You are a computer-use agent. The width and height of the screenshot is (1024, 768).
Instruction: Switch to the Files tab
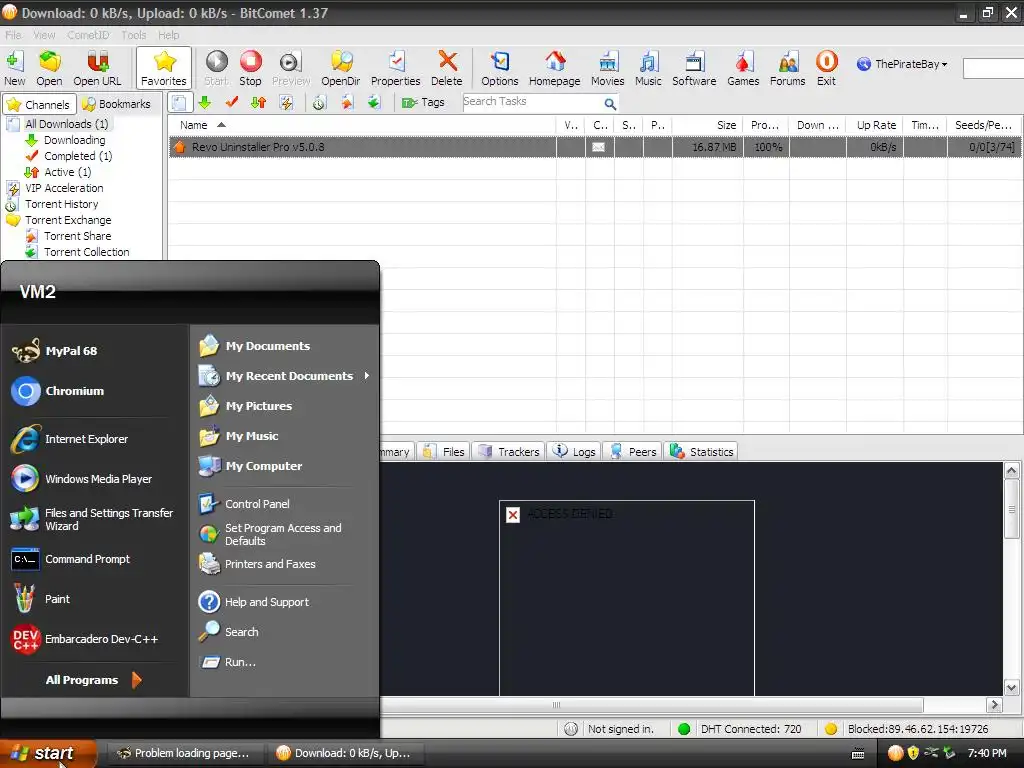[443, 452]
